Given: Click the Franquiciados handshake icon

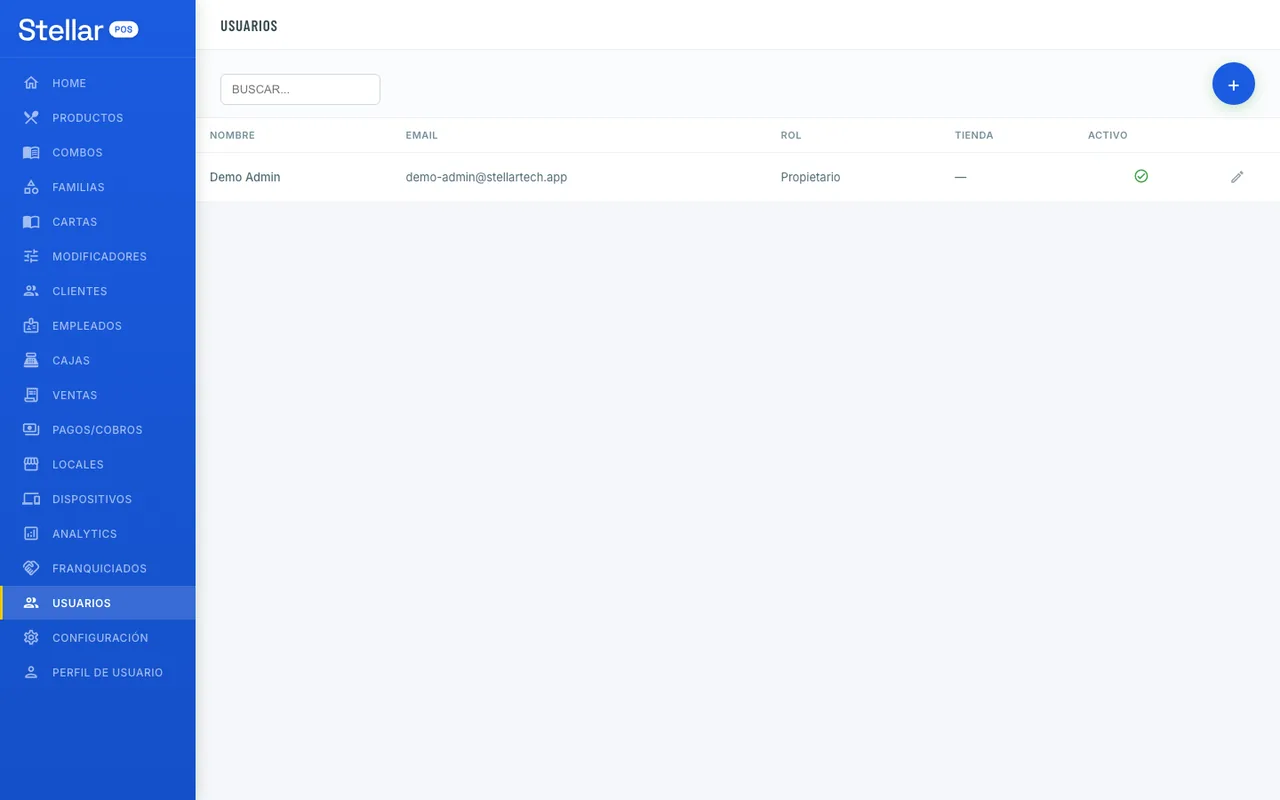Looking at the screenshot, I should pyautogui.click(x=31, y=569).
